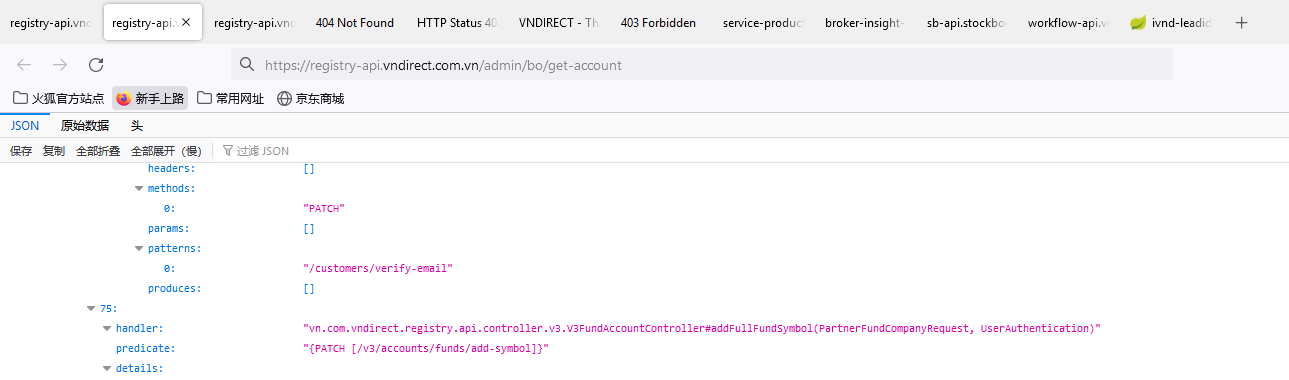Switch to the VNDIRECT tab
The image size is (1289, 380).
tap(558, 22)
